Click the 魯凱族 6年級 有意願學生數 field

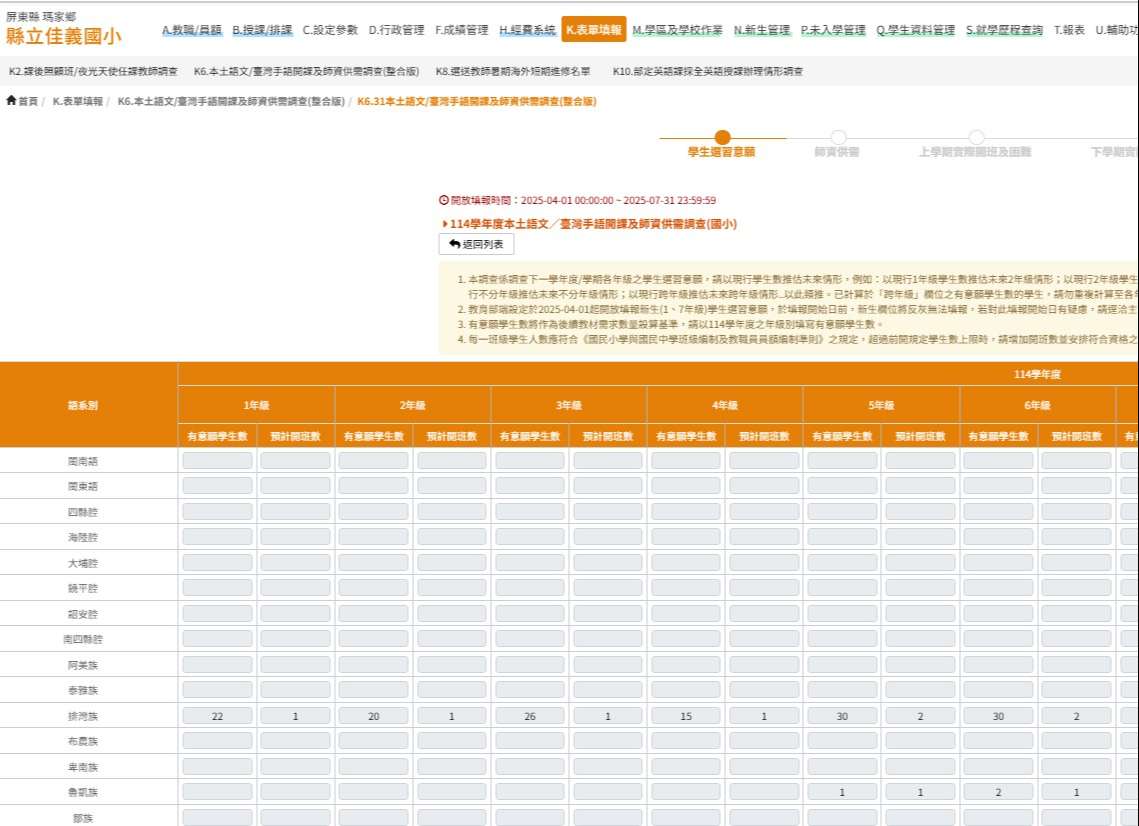click(x=998, y=793)
